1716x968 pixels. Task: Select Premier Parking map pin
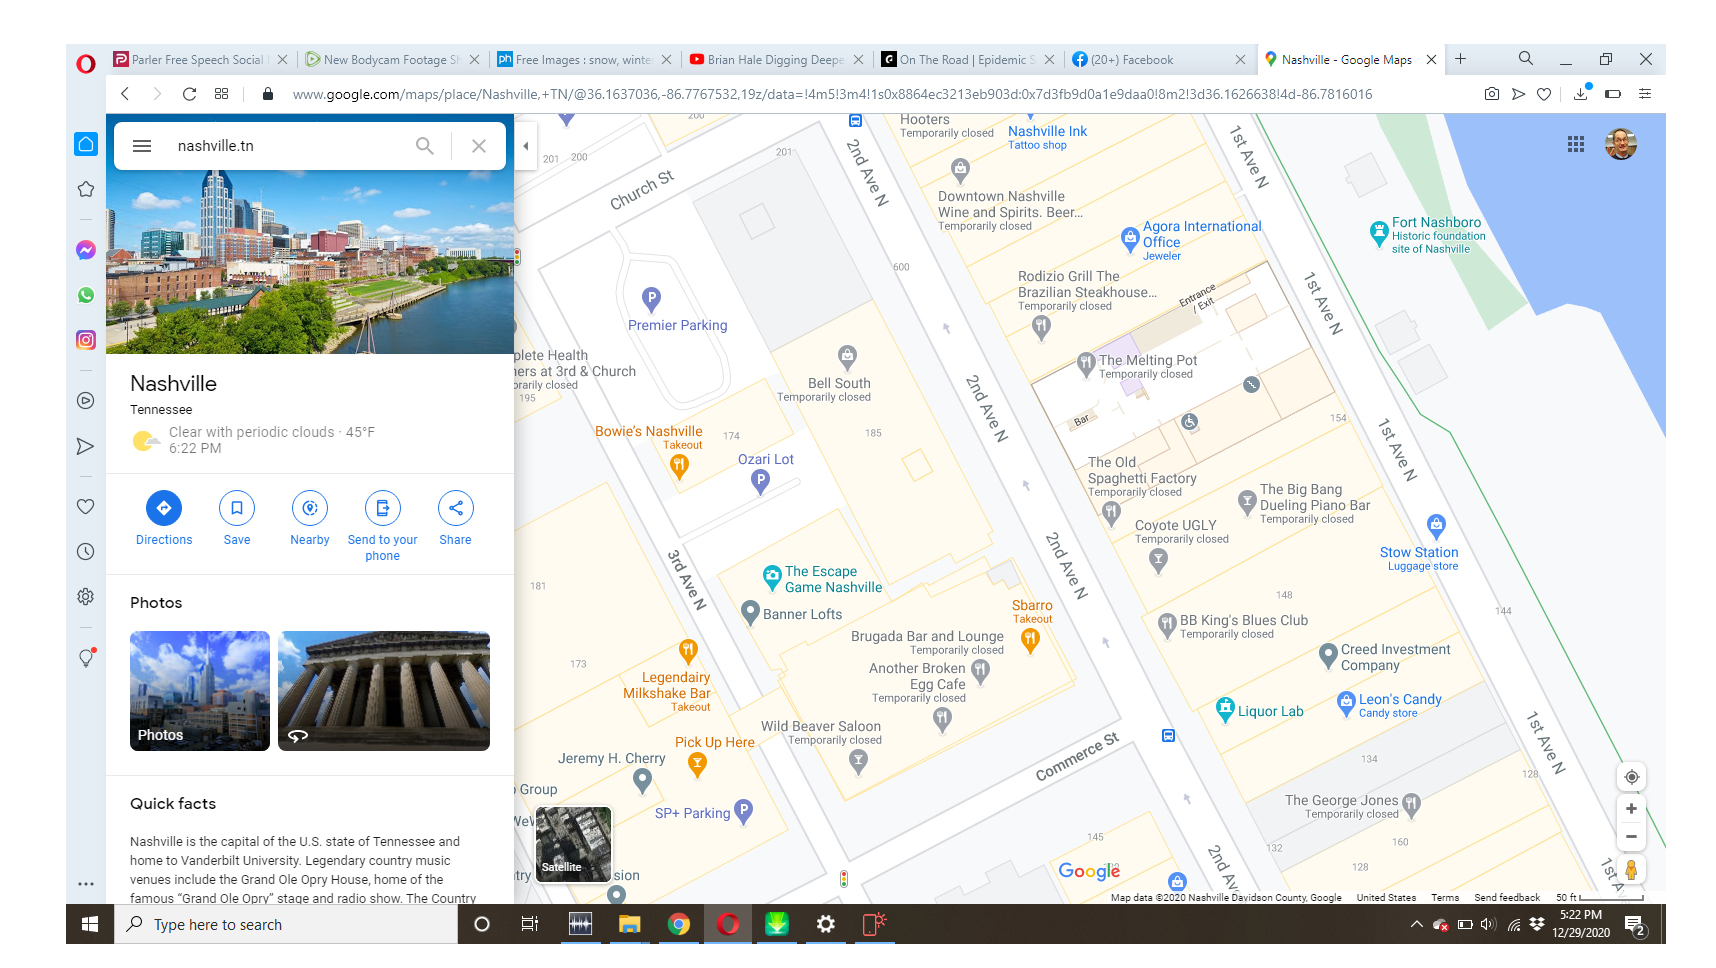[x=652, y=299]
